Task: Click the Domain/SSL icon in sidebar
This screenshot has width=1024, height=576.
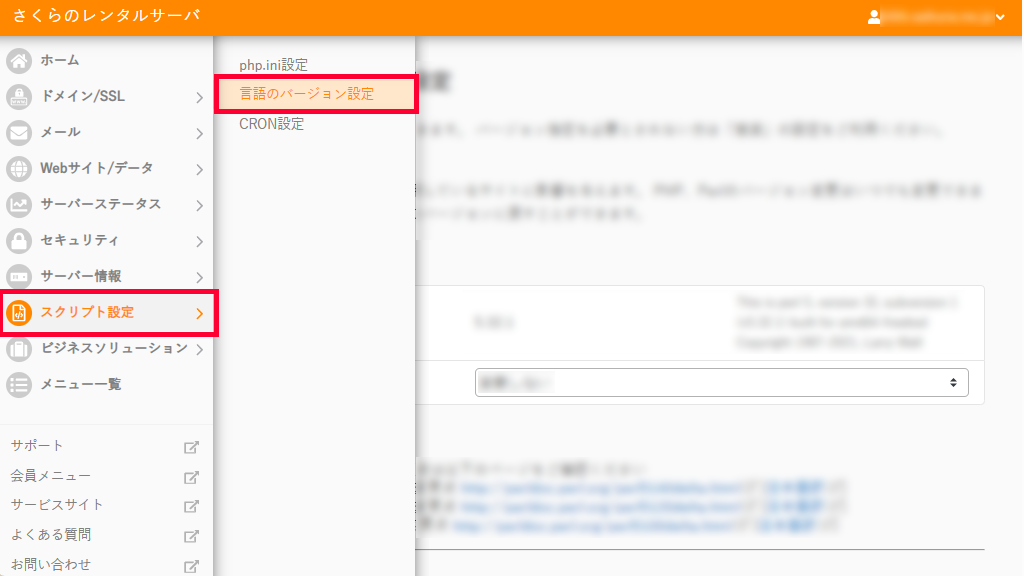Action: 19,97
